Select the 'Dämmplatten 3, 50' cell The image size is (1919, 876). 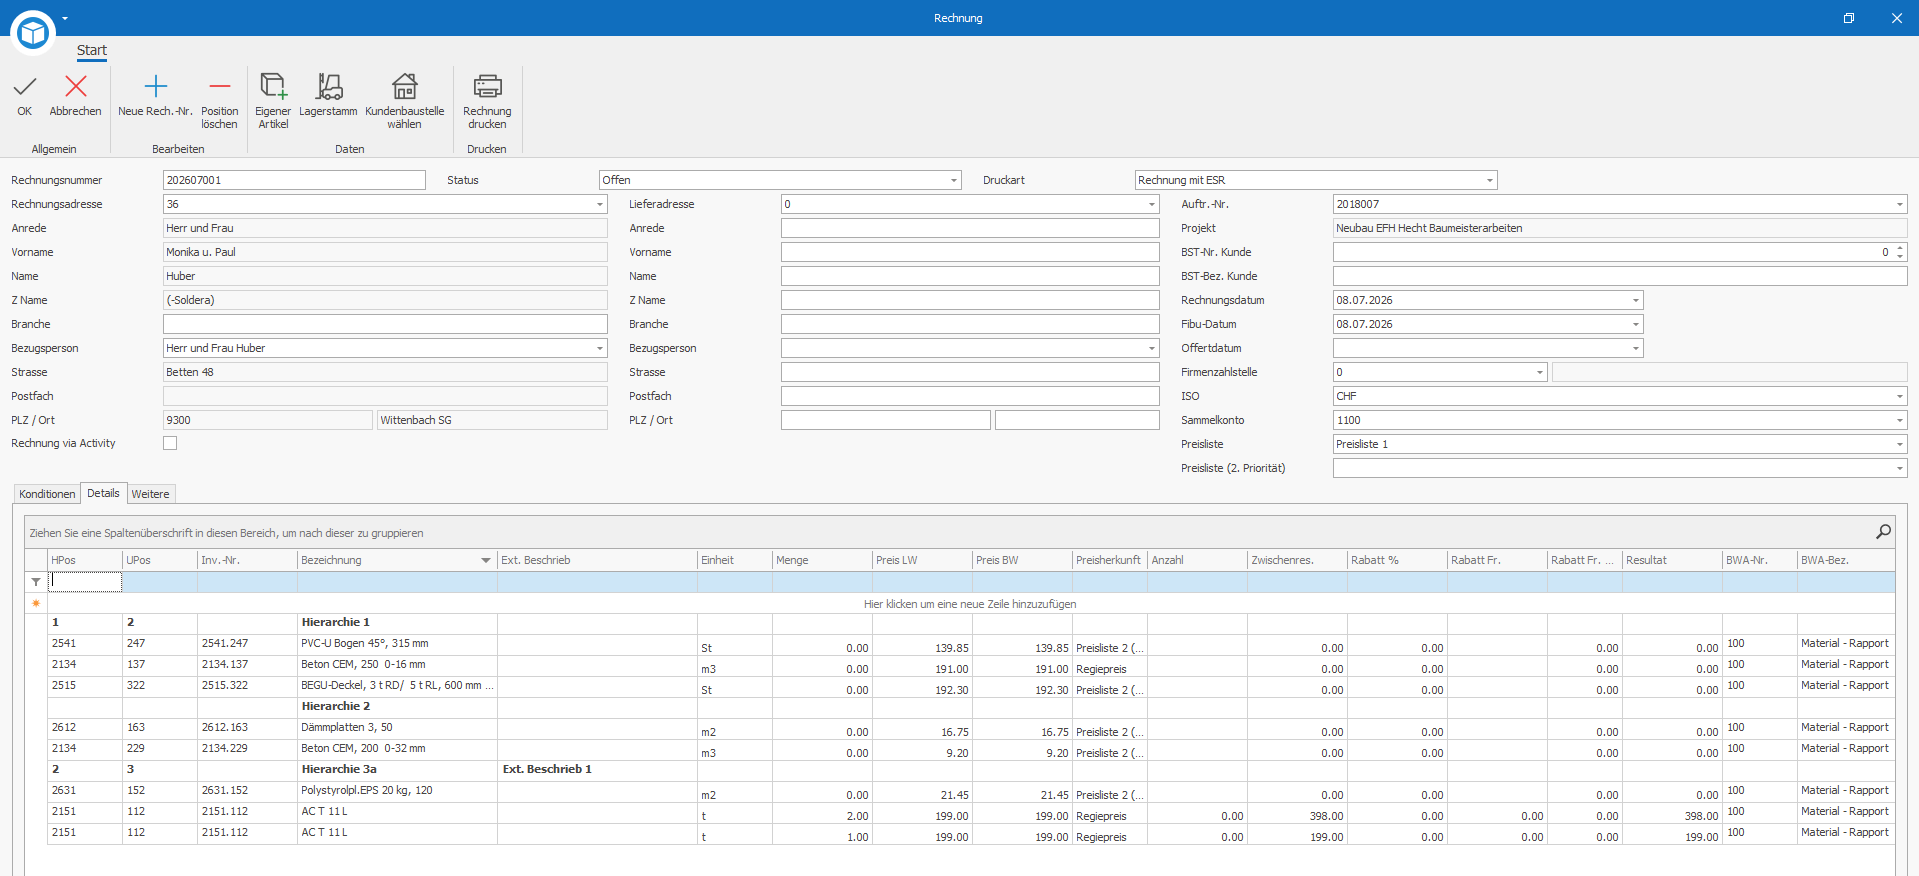tap(397, 728)
